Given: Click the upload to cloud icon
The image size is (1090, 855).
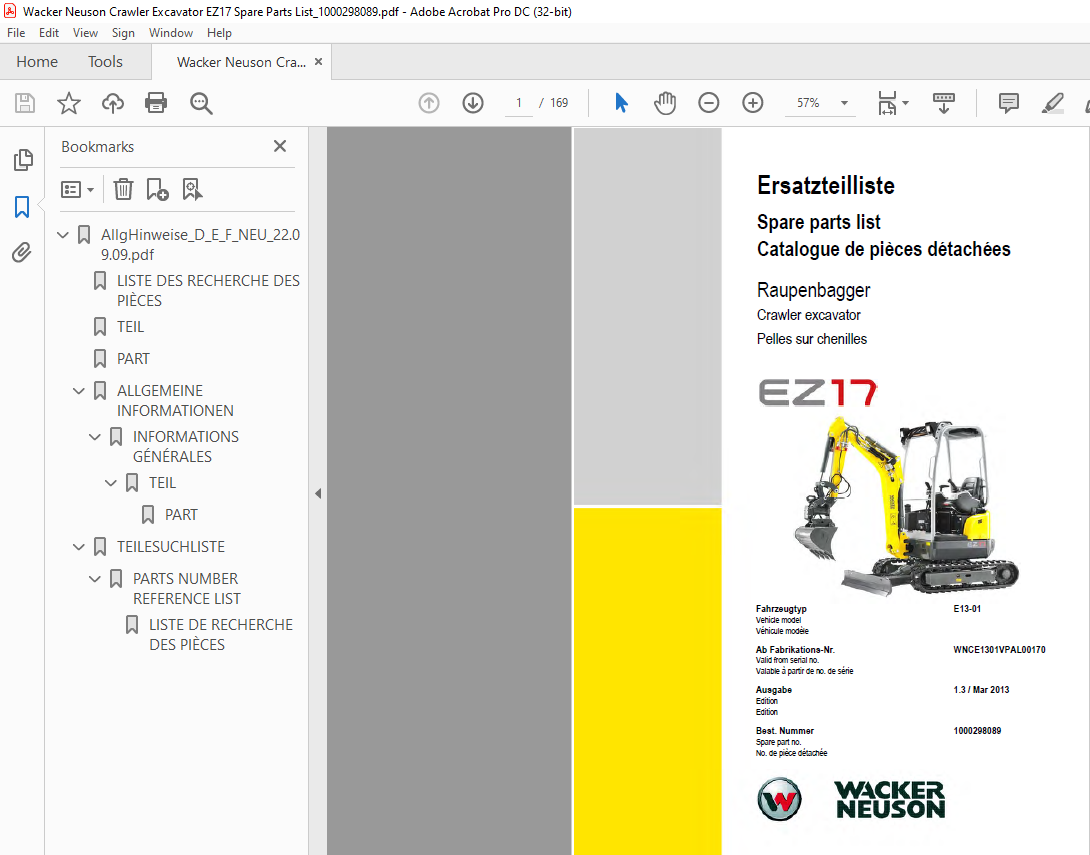Looking at the screenshot, I should 113,103.
